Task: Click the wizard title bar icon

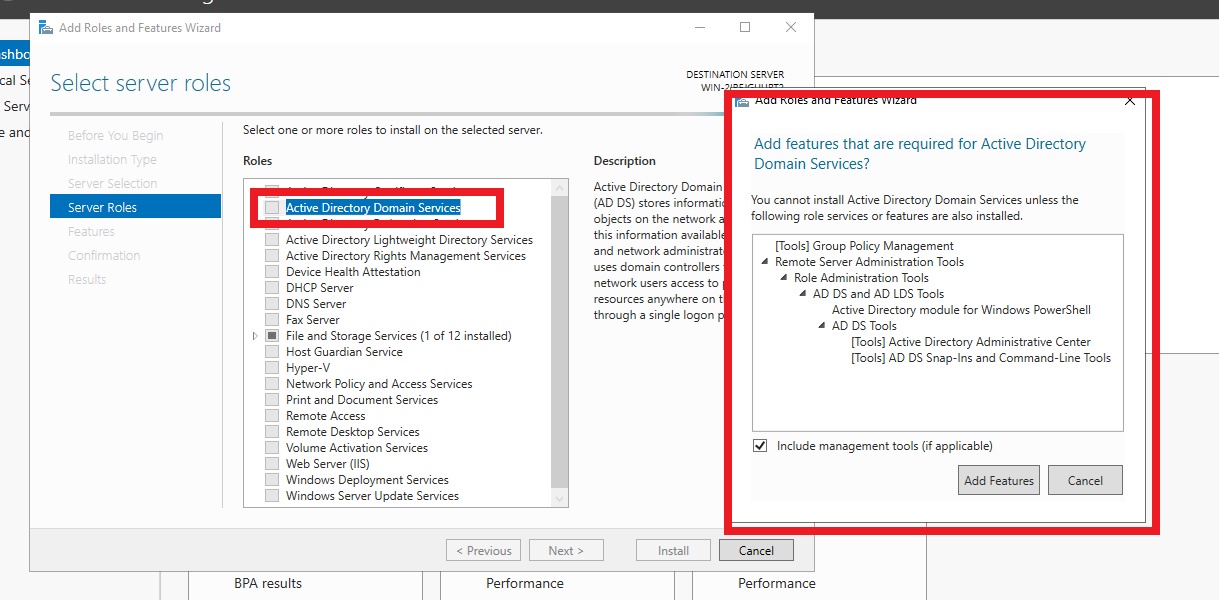Action: pos(45,28)
